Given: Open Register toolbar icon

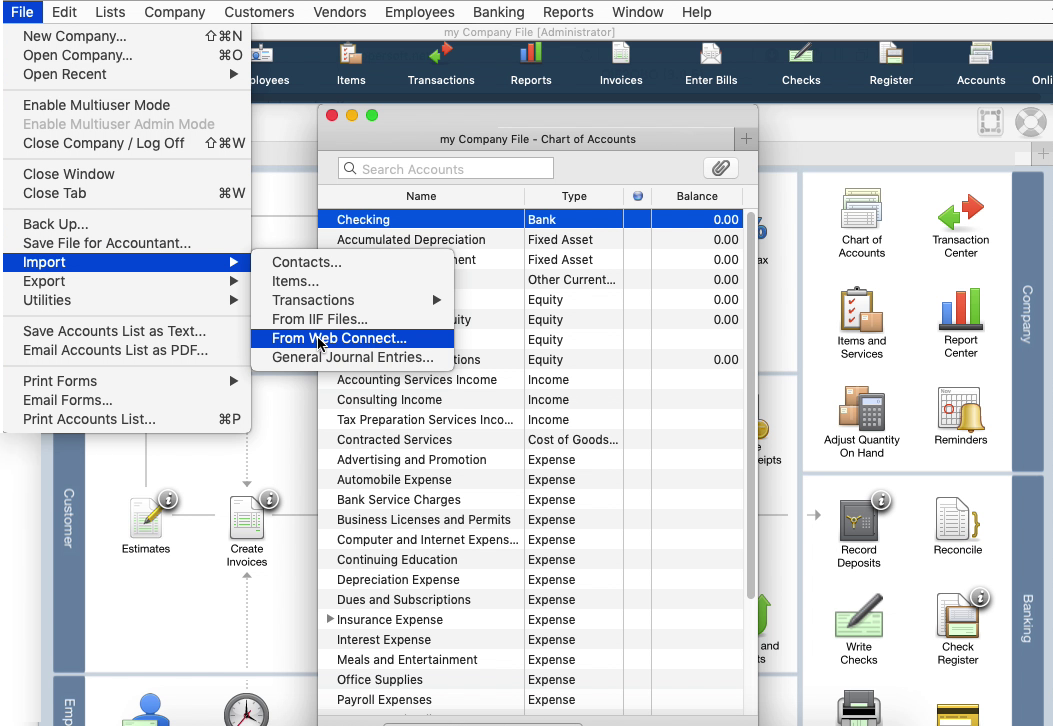Looking at the screenshot, I should [890, 64].
